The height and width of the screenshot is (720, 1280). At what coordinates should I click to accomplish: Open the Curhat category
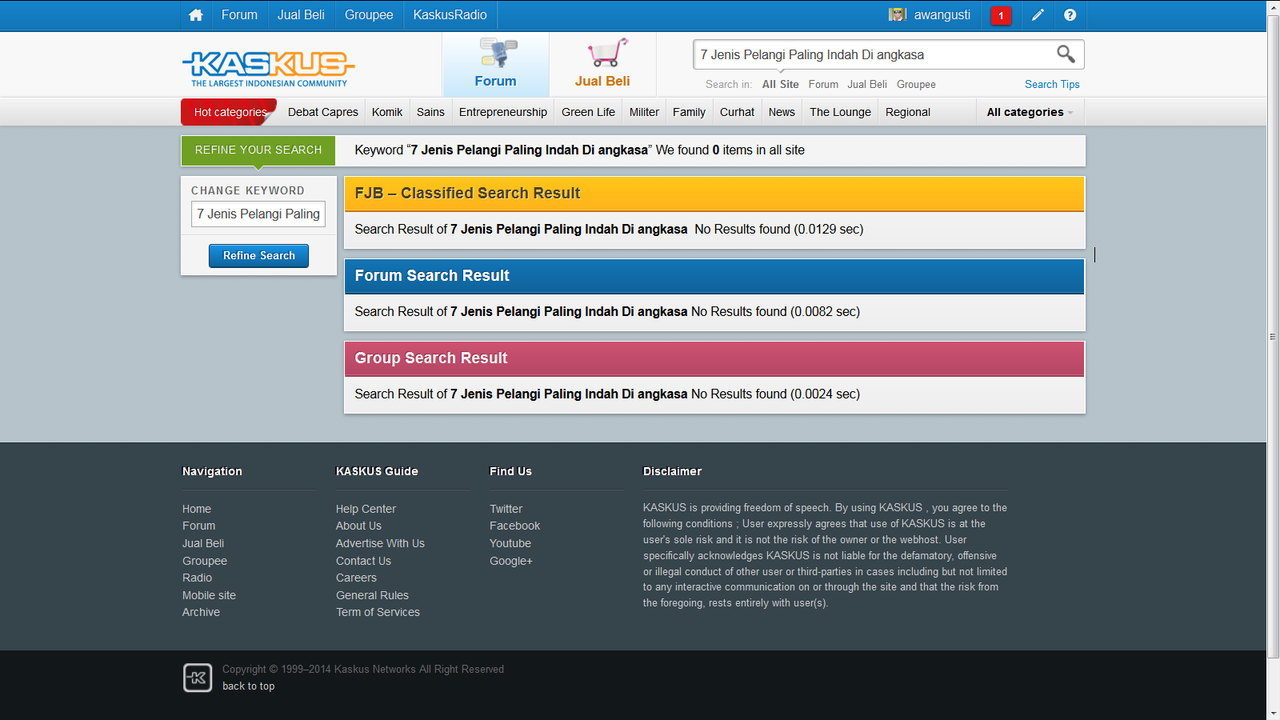point(737,112)
